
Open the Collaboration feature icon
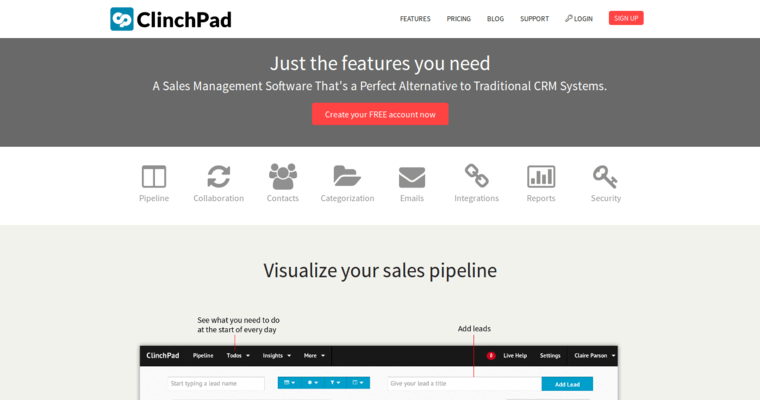218,177
